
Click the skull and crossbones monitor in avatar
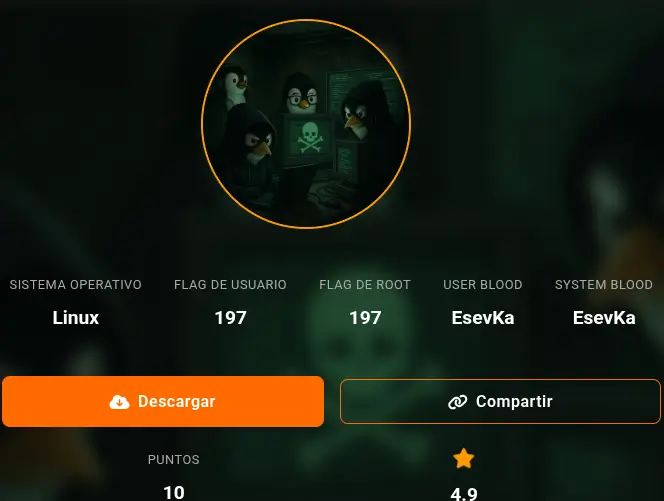(x=309, y=138)
